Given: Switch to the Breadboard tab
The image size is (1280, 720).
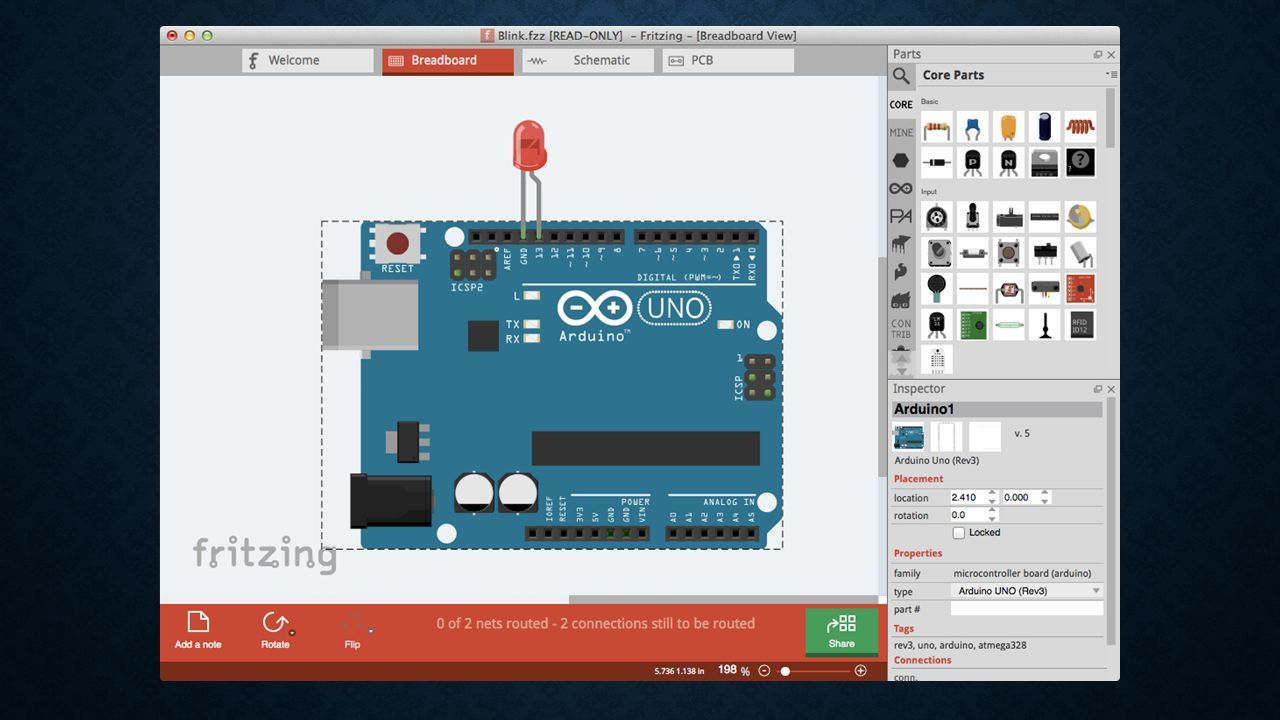Looking at the screenshot, I should tap(448, 60).
